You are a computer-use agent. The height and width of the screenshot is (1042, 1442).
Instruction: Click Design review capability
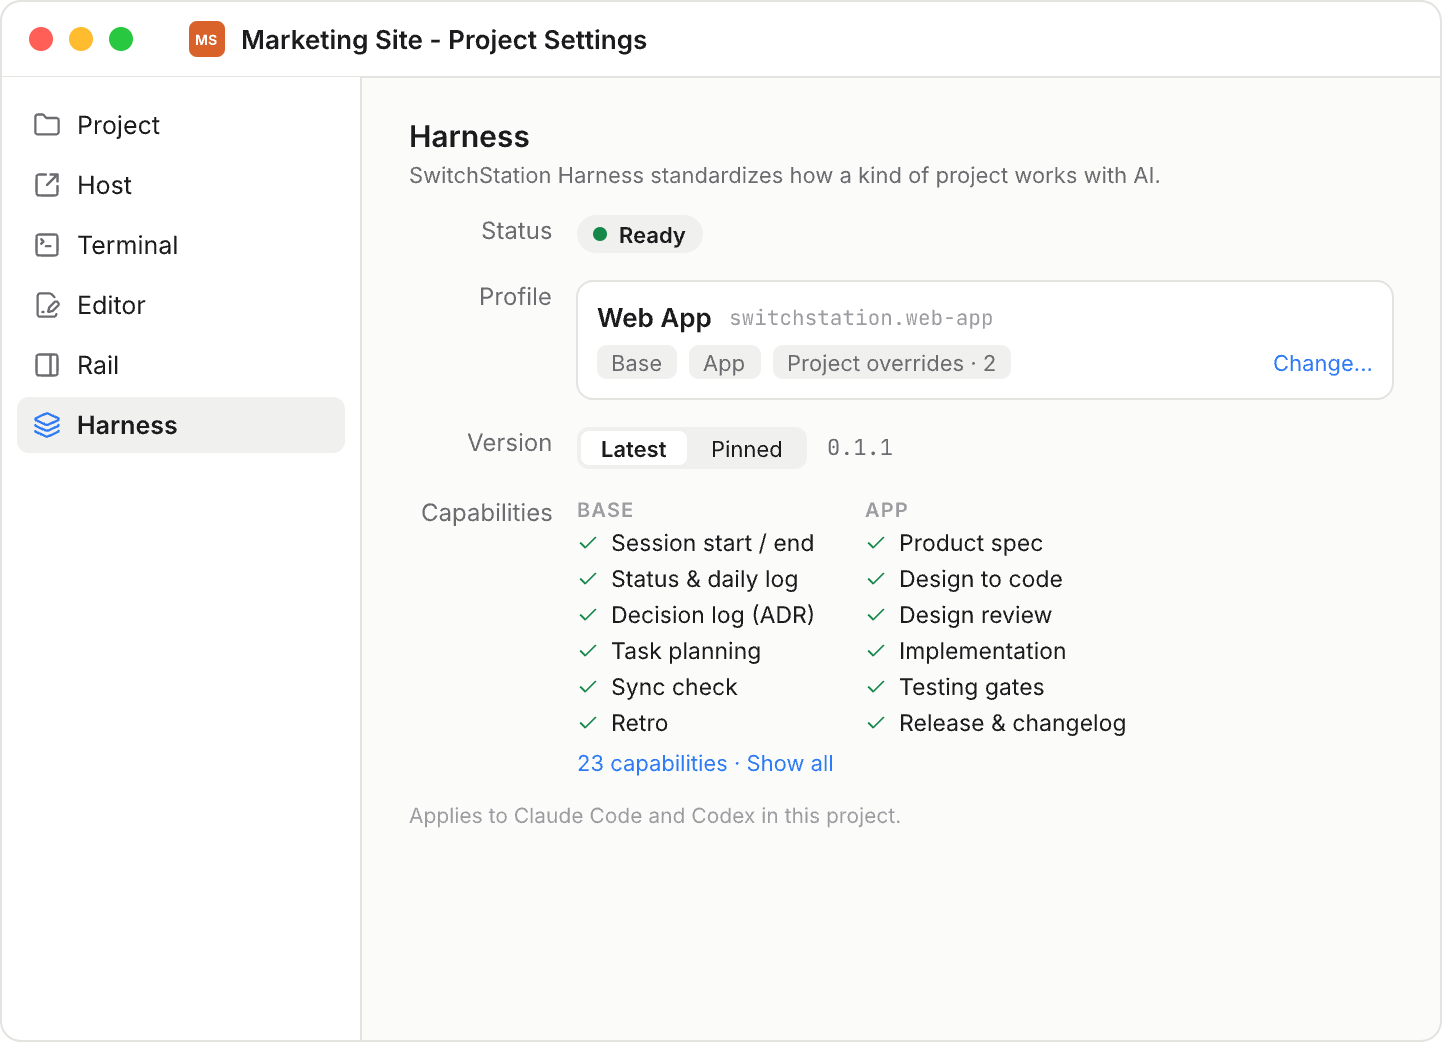click(975, 615)
